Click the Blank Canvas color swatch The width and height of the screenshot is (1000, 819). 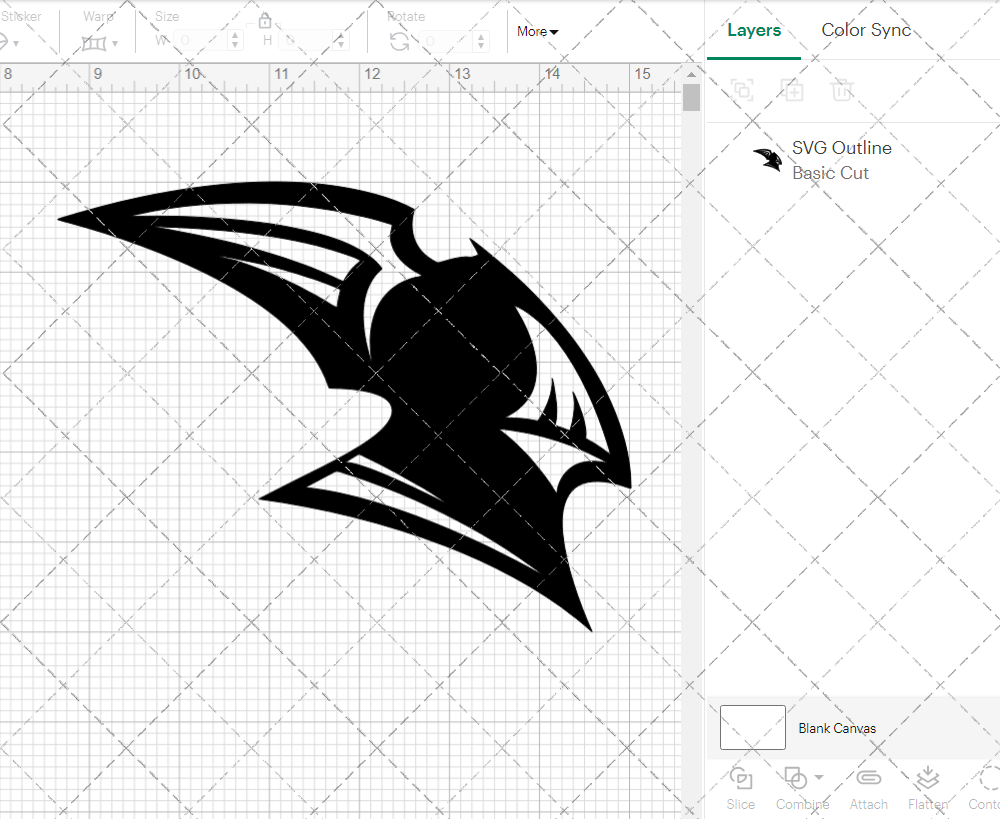(x=752, y=727)
